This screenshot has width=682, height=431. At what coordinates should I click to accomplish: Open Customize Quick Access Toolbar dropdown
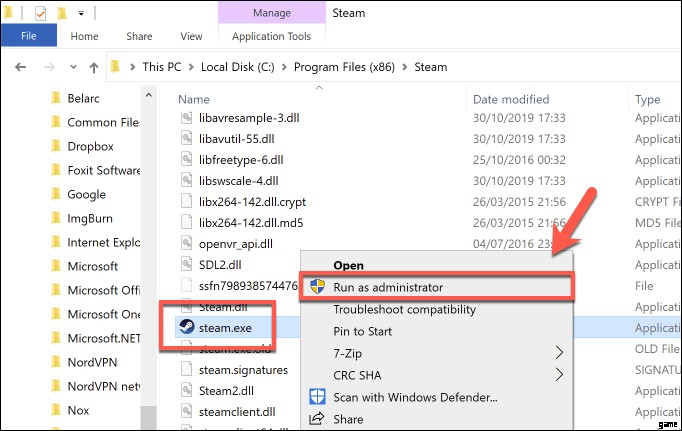[80, 15]
